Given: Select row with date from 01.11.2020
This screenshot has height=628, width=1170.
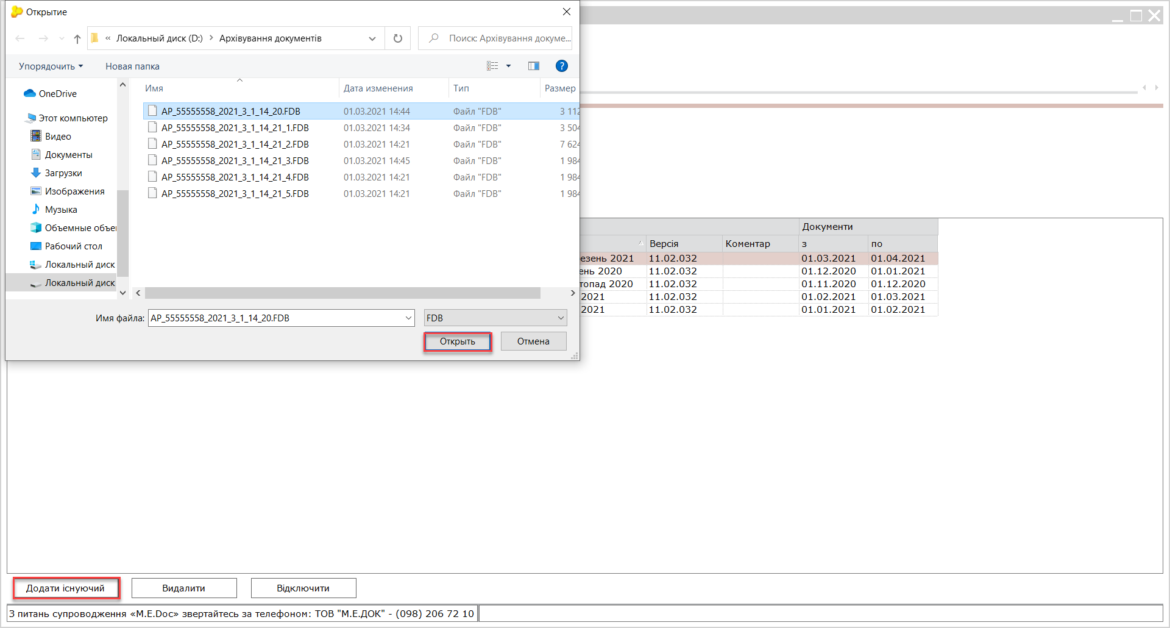Looking at the screenshot, I should pyautogui.click(x=758, y=284).
